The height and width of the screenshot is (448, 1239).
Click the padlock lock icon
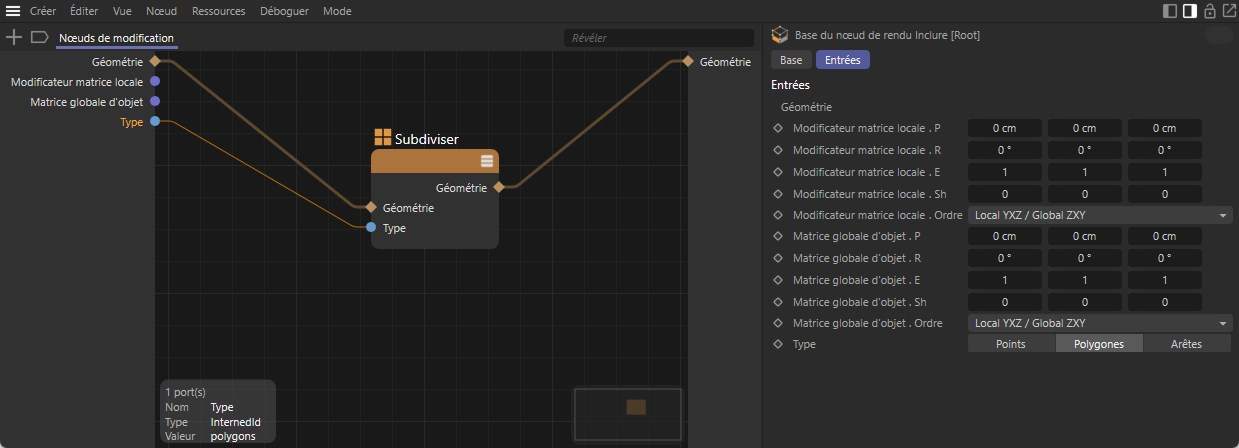[x=1209, y=11]
